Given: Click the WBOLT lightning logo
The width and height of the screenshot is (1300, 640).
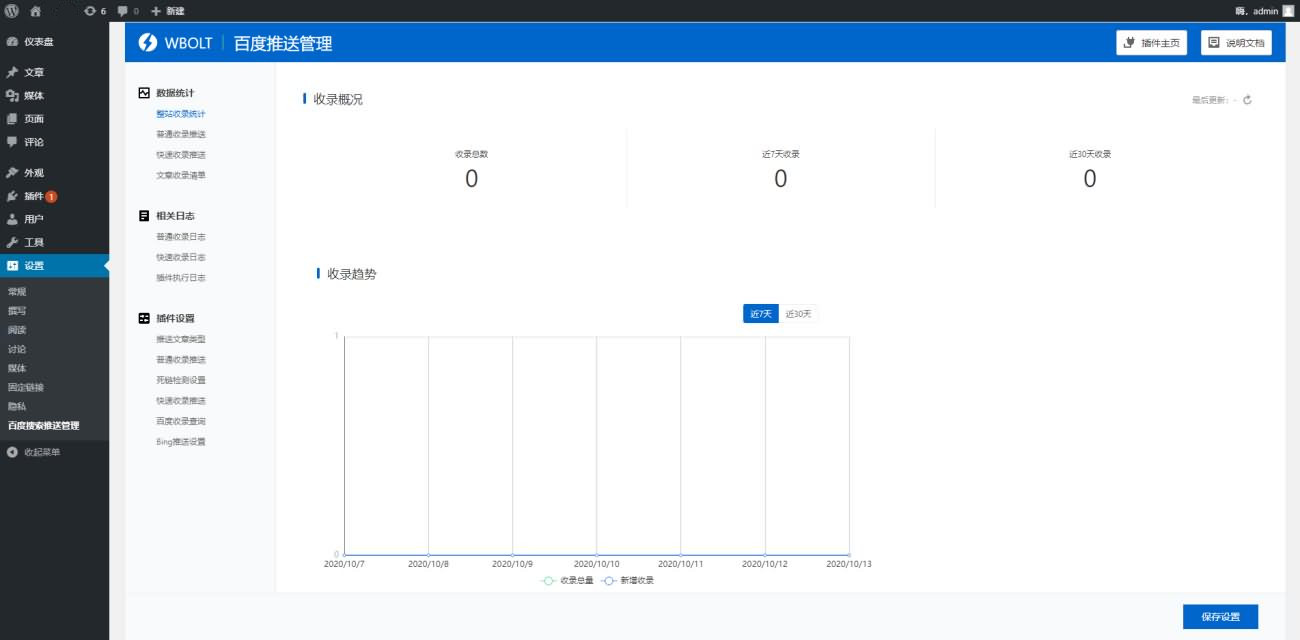Looking at the screenshot, I should [148, 43].
